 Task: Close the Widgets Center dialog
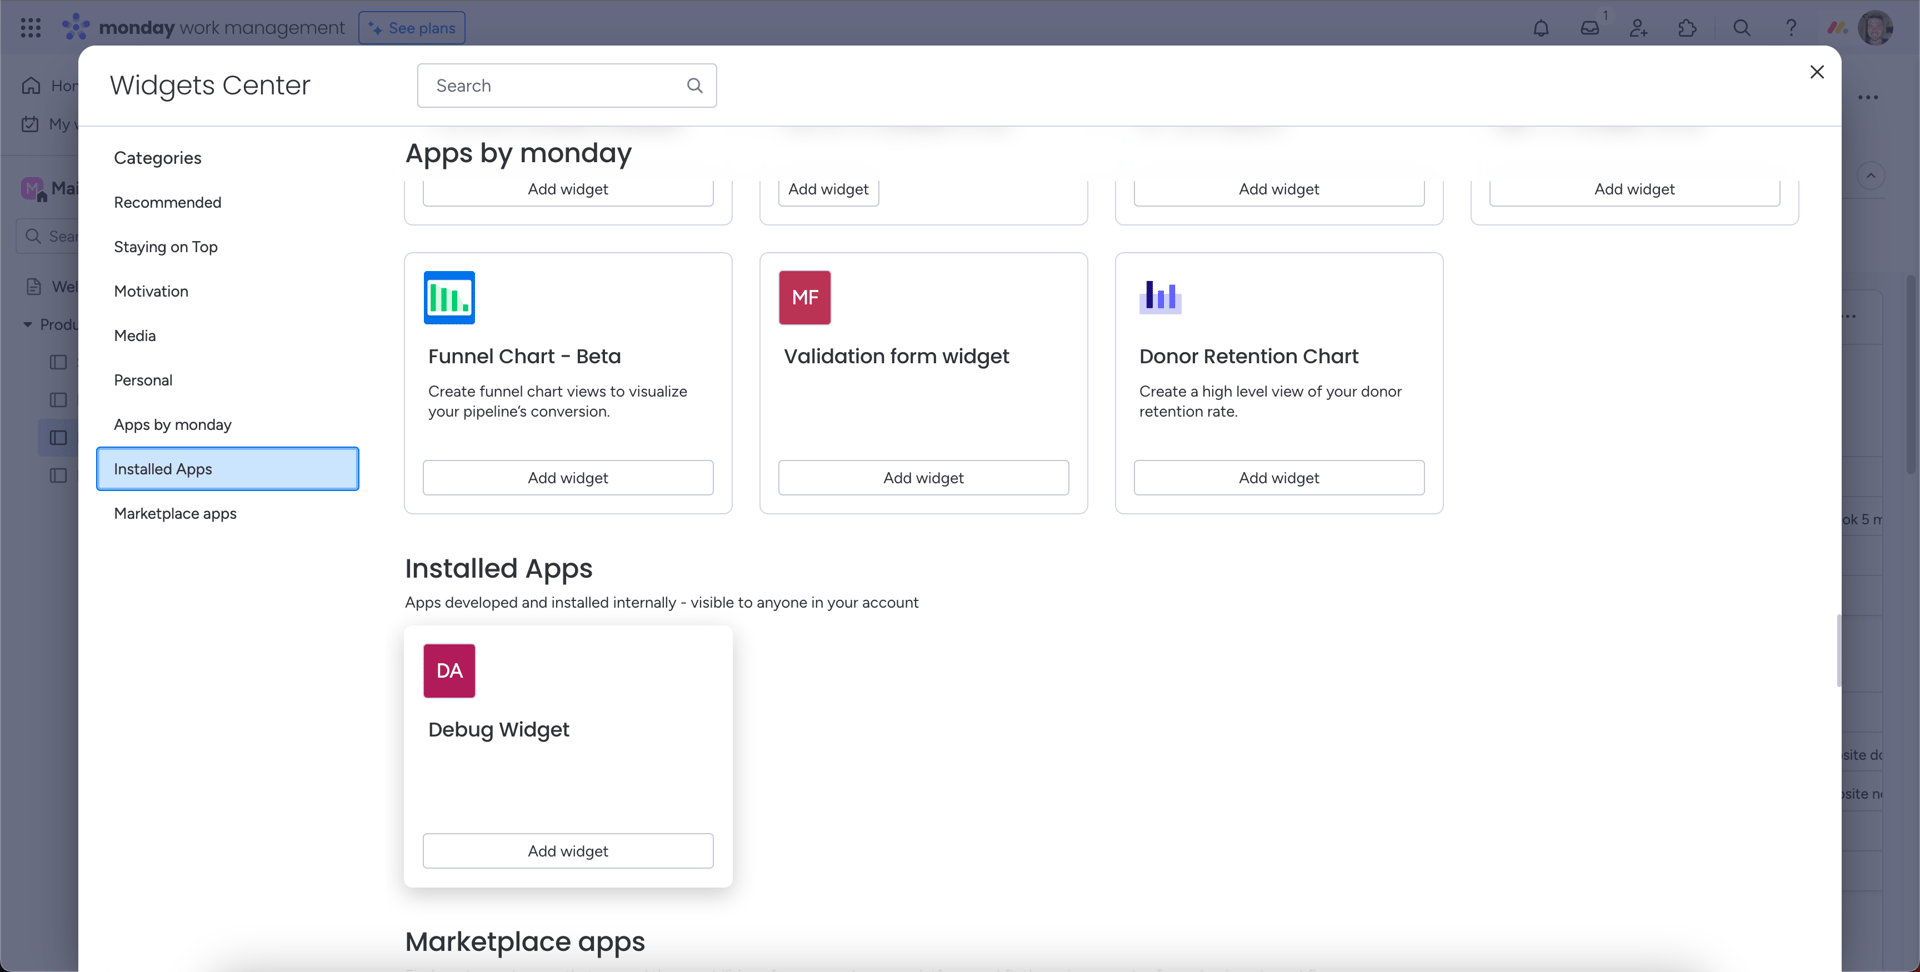coord(1817,72)
